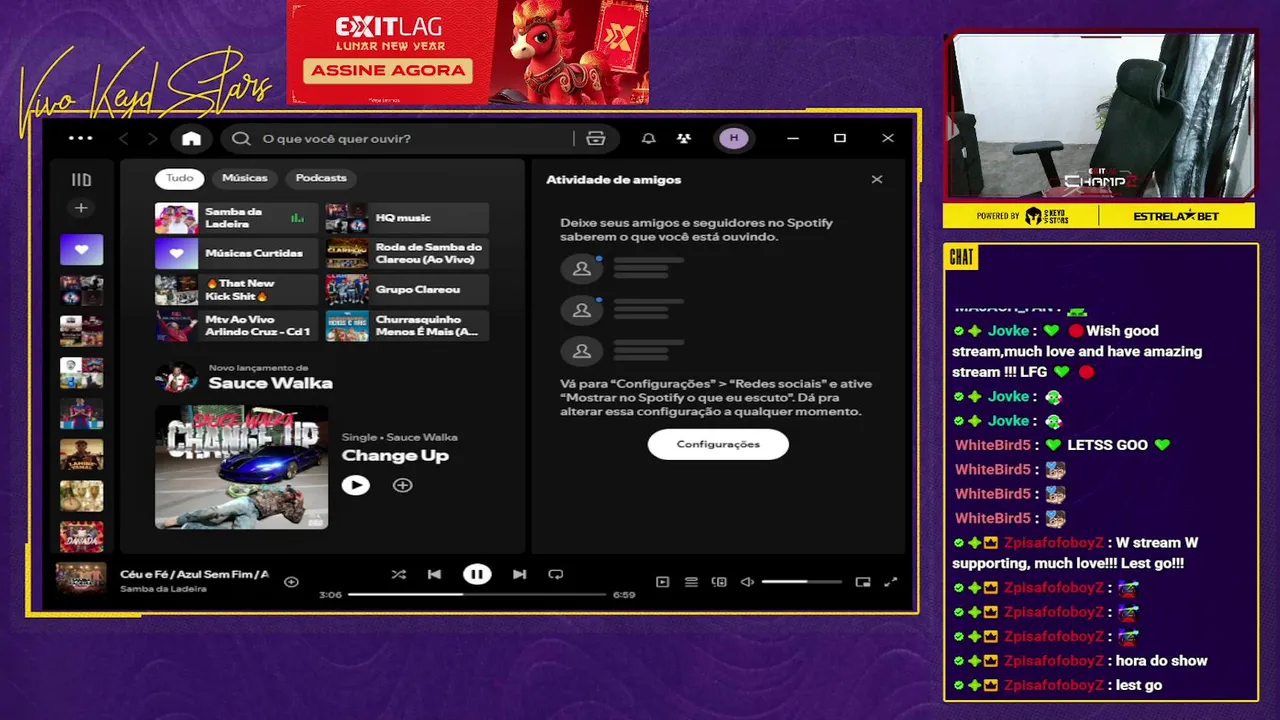Go back with the left arrow

click(124, 139)
